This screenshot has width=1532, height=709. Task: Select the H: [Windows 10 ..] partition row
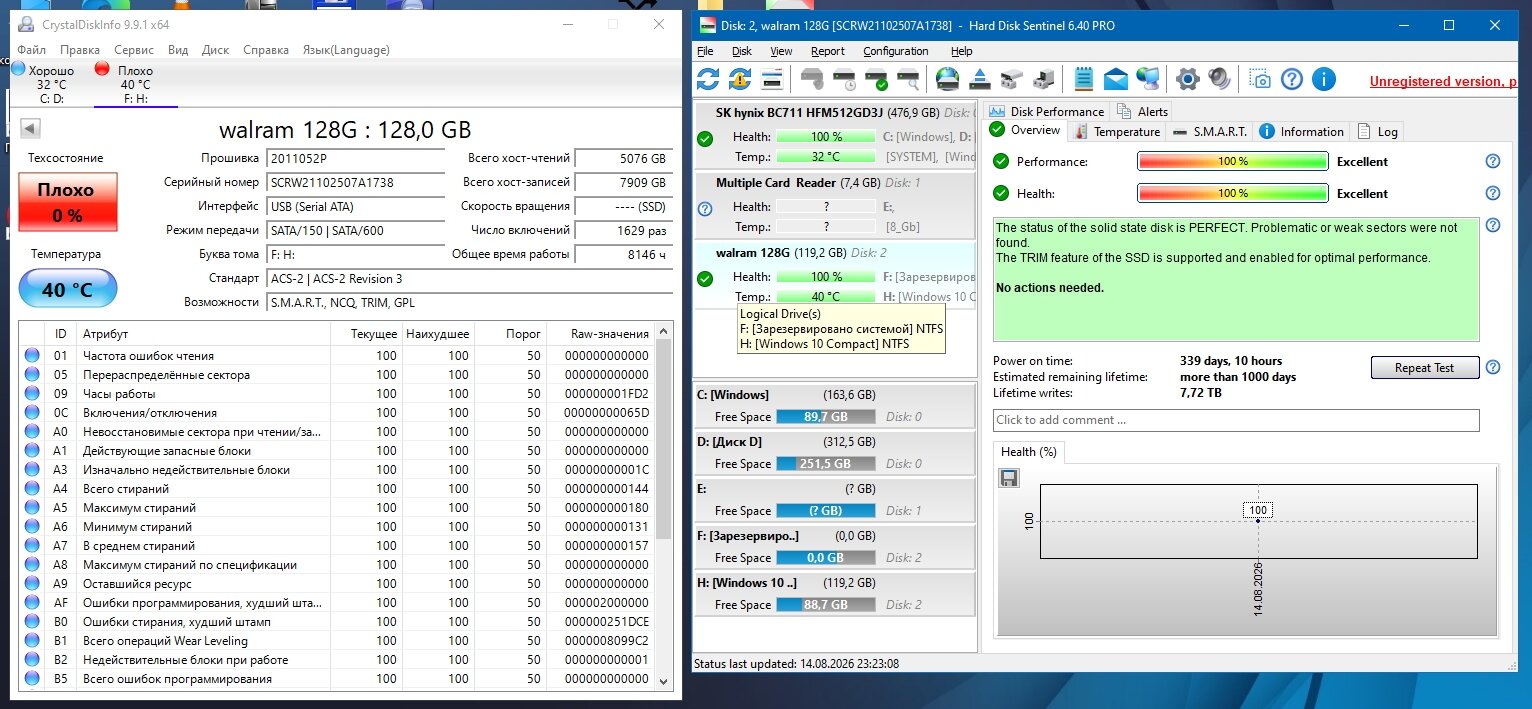(x=834, y=594)
